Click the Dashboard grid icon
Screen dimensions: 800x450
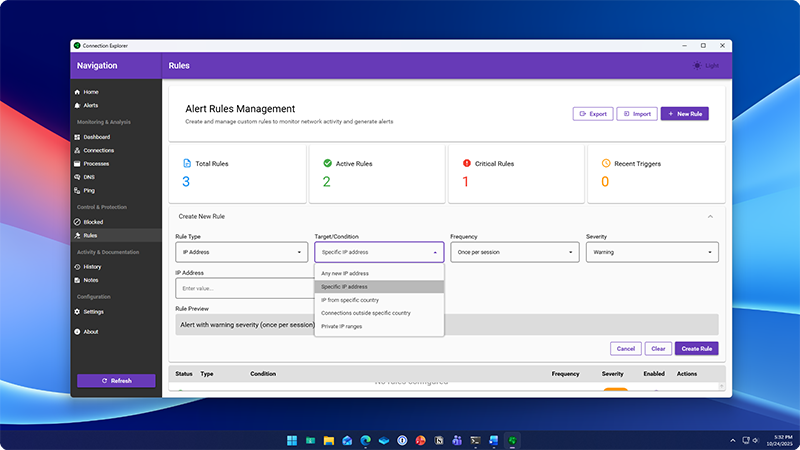click(77, 137)
